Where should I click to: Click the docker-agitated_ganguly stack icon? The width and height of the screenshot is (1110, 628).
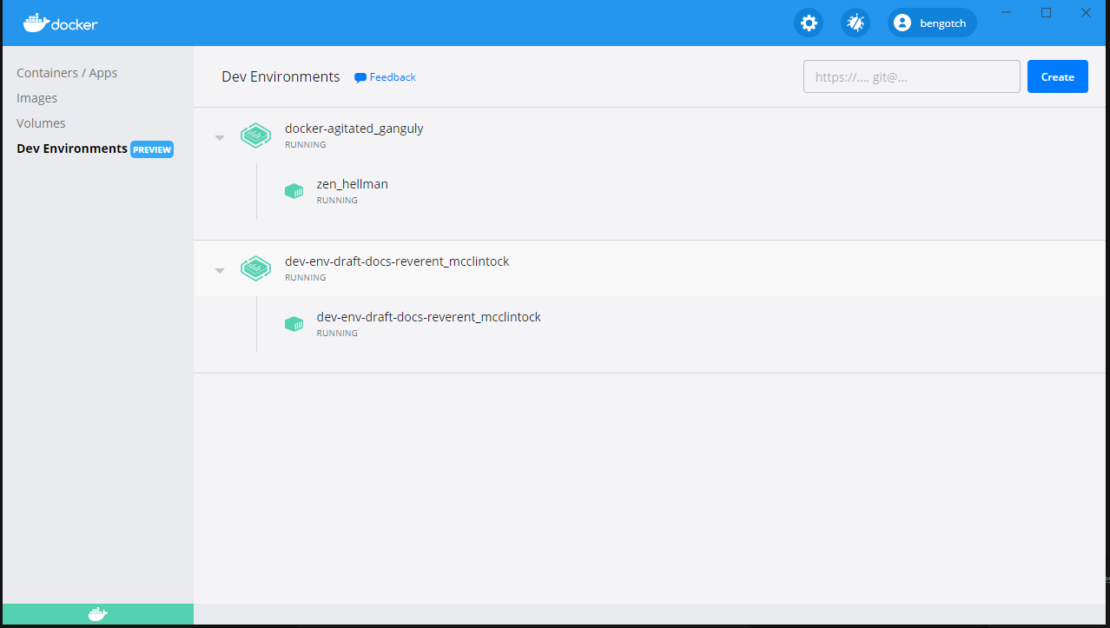pyautogui.click(x=256, y=135)
